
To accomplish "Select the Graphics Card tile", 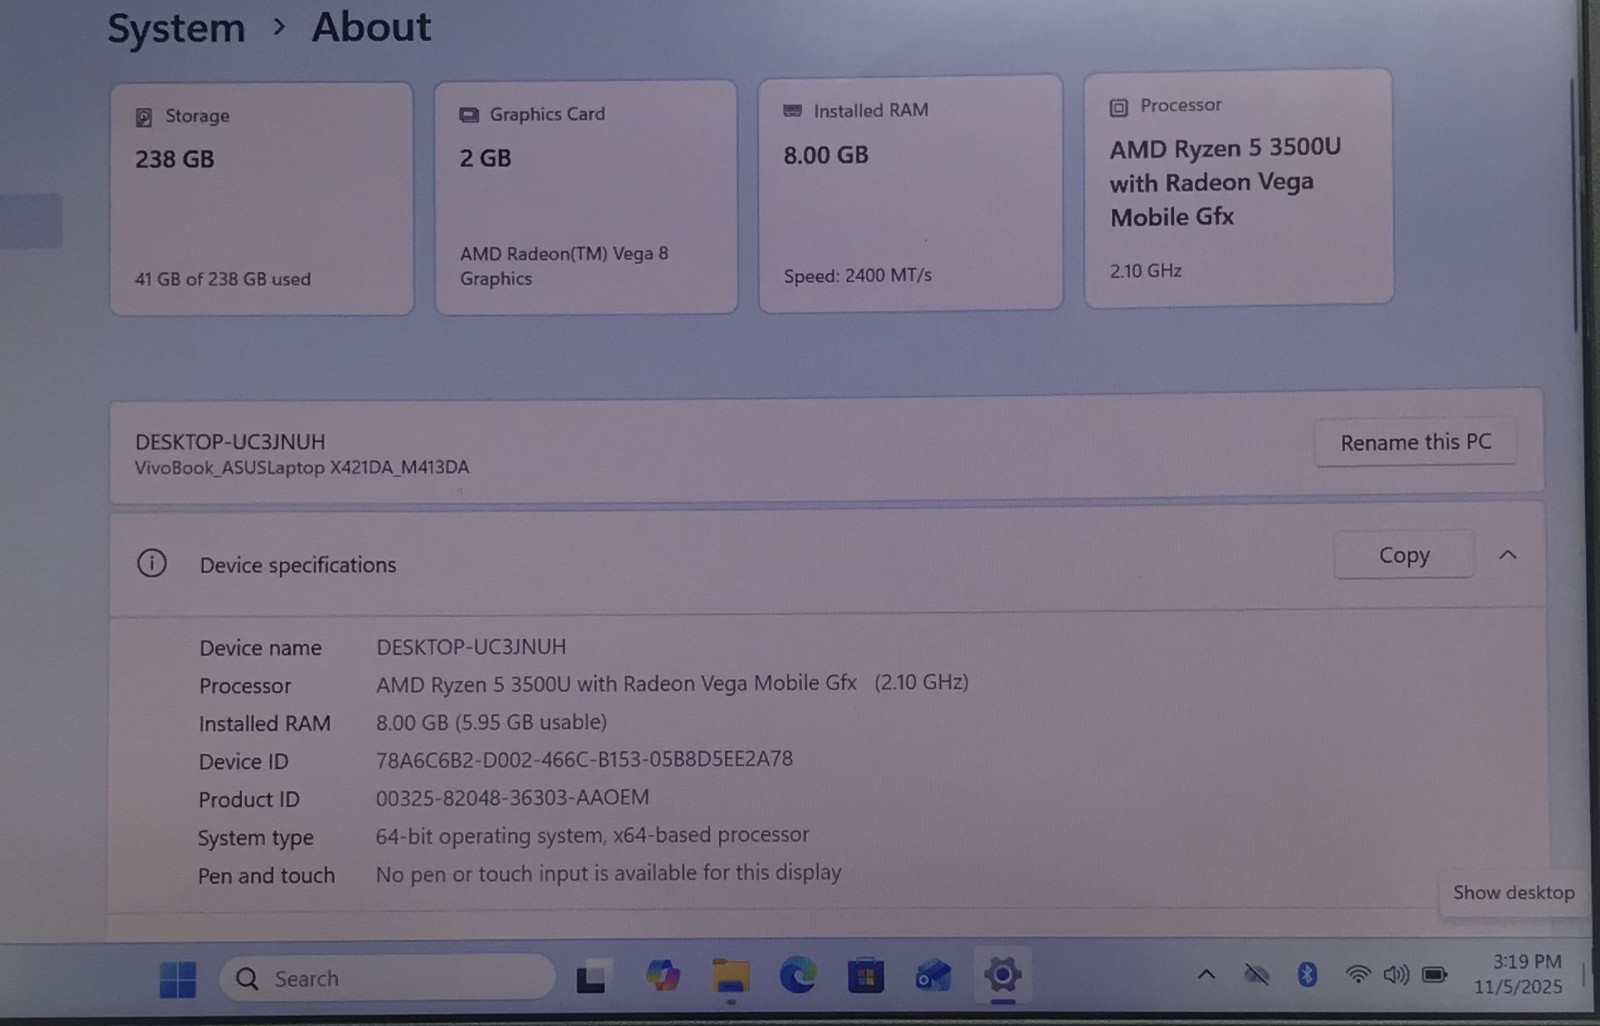I will pos(586,197).
